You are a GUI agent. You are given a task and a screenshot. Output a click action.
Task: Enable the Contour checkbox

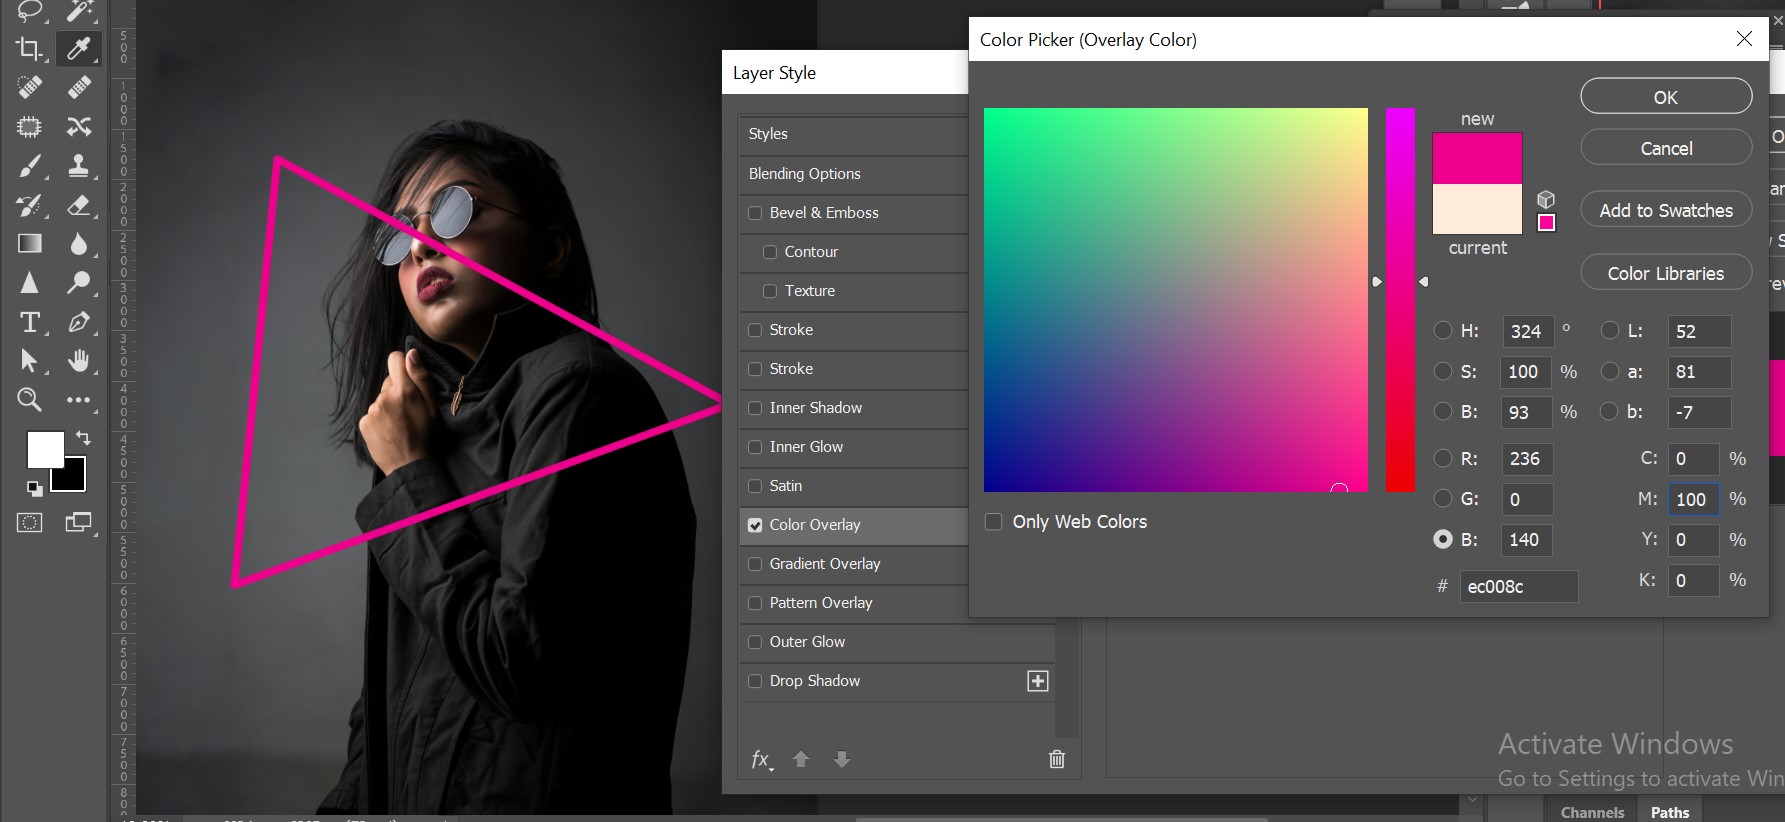point(770,252)
